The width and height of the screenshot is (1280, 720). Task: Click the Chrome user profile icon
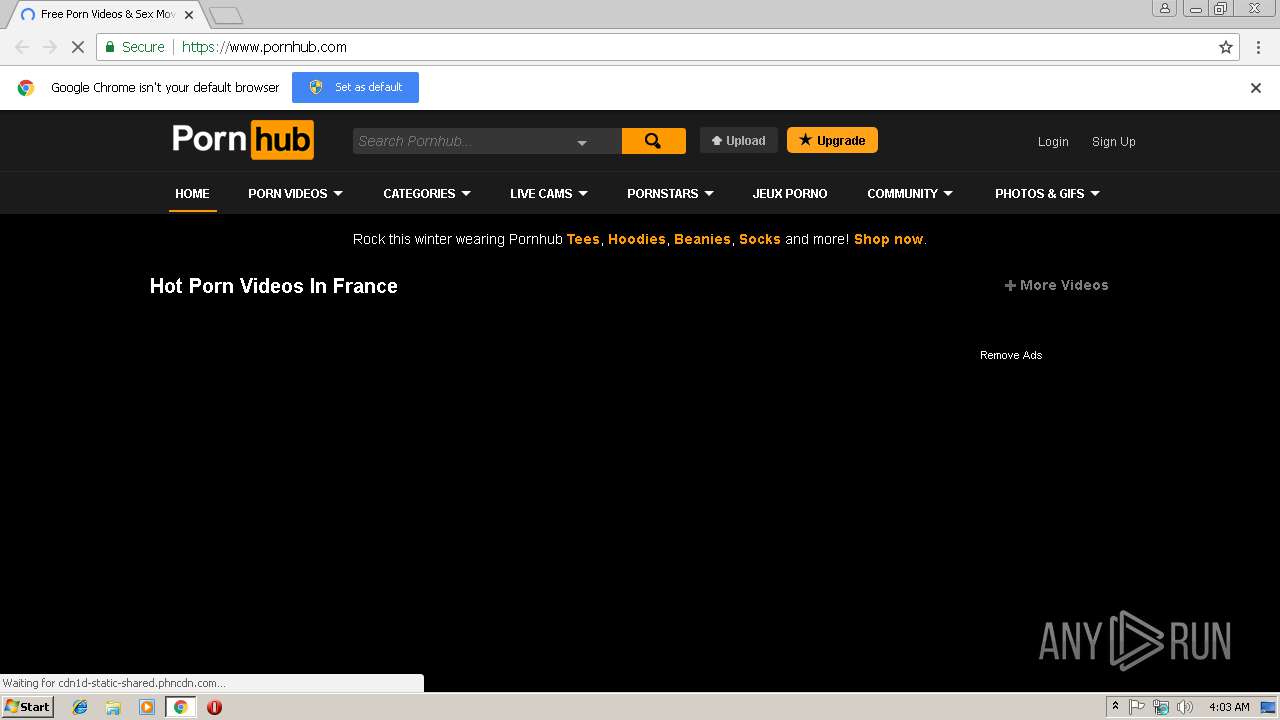1164,8
